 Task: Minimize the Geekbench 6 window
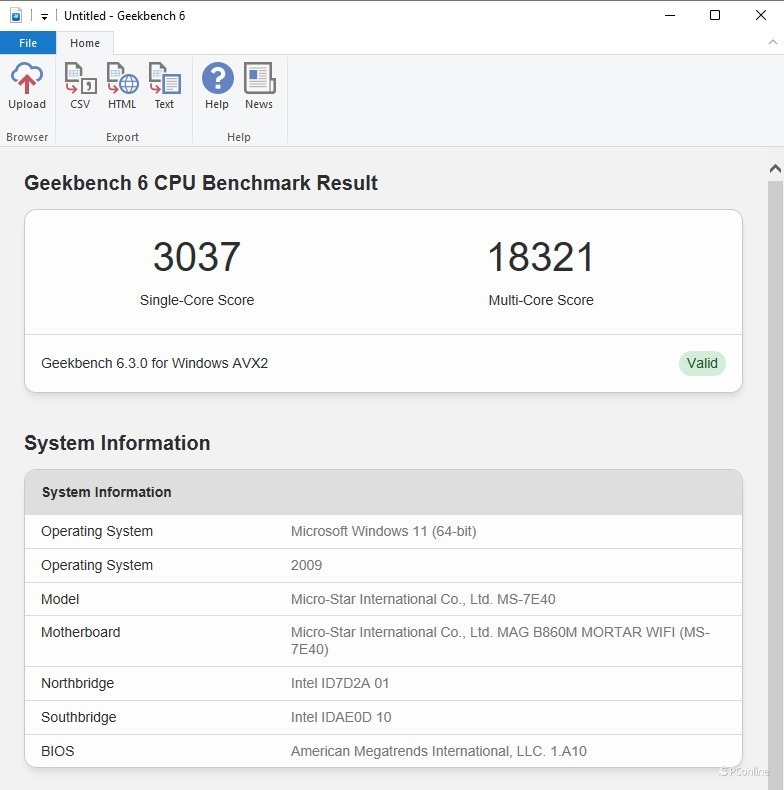[670, 16]
